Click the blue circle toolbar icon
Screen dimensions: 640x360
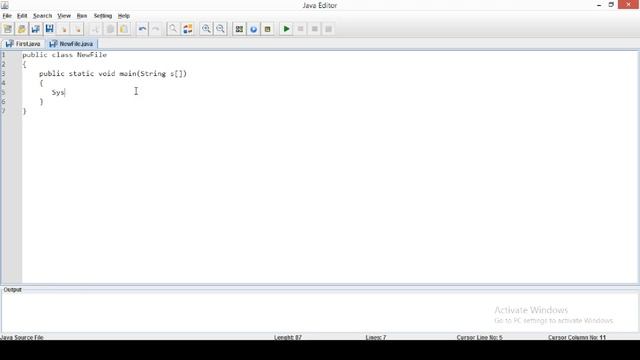coord(253,29)
